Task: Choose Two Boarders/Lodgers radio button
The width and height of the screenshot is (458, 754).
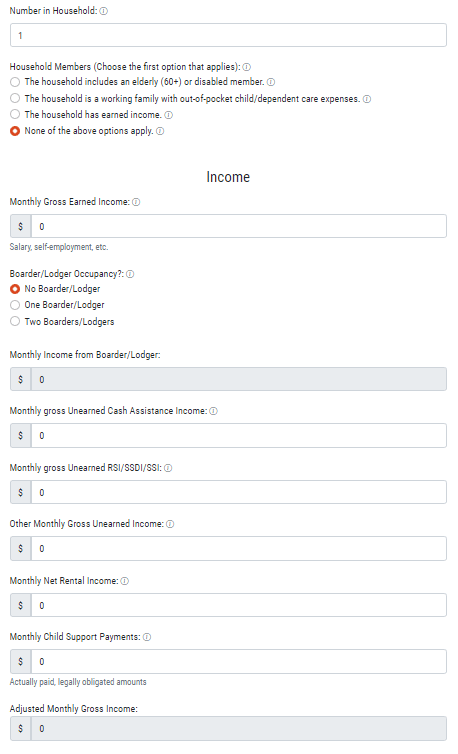Action: click(15, 321)
